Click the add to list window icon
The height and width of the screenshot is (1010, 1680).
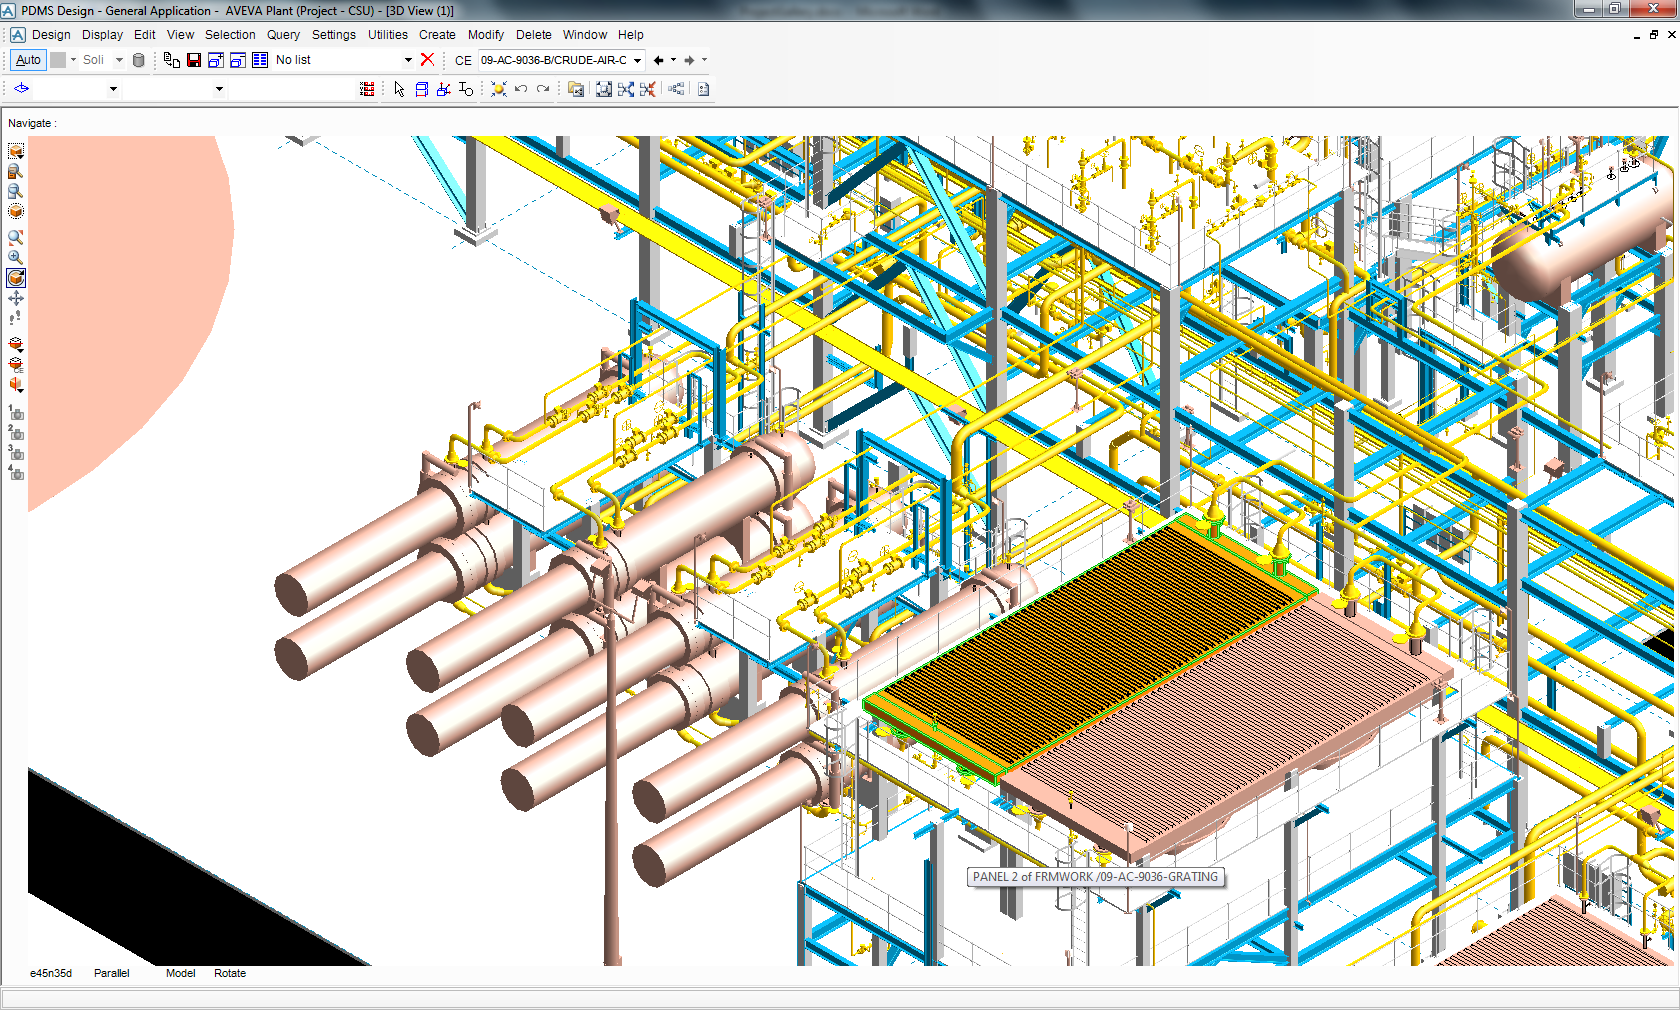click(216, 60)
